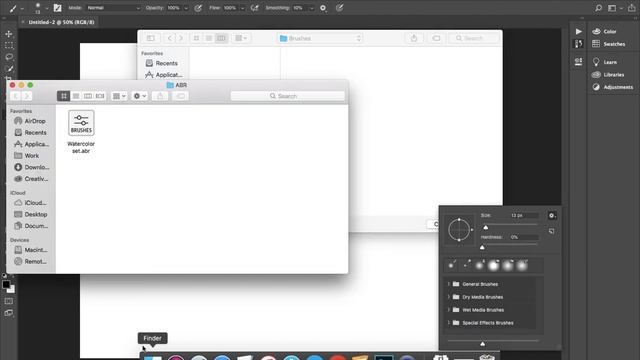Screen dimensions: 640x360
Task: Open the Brush Settings panel toggle icon
Action: point(58,8)
